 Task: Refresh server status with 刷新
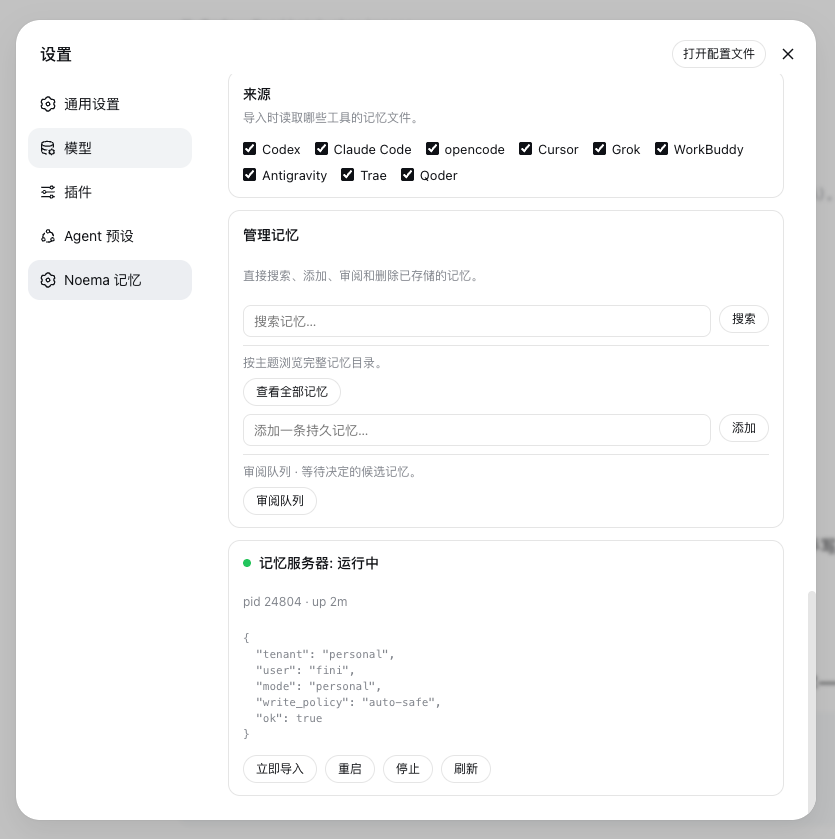(x=465, y=769)
